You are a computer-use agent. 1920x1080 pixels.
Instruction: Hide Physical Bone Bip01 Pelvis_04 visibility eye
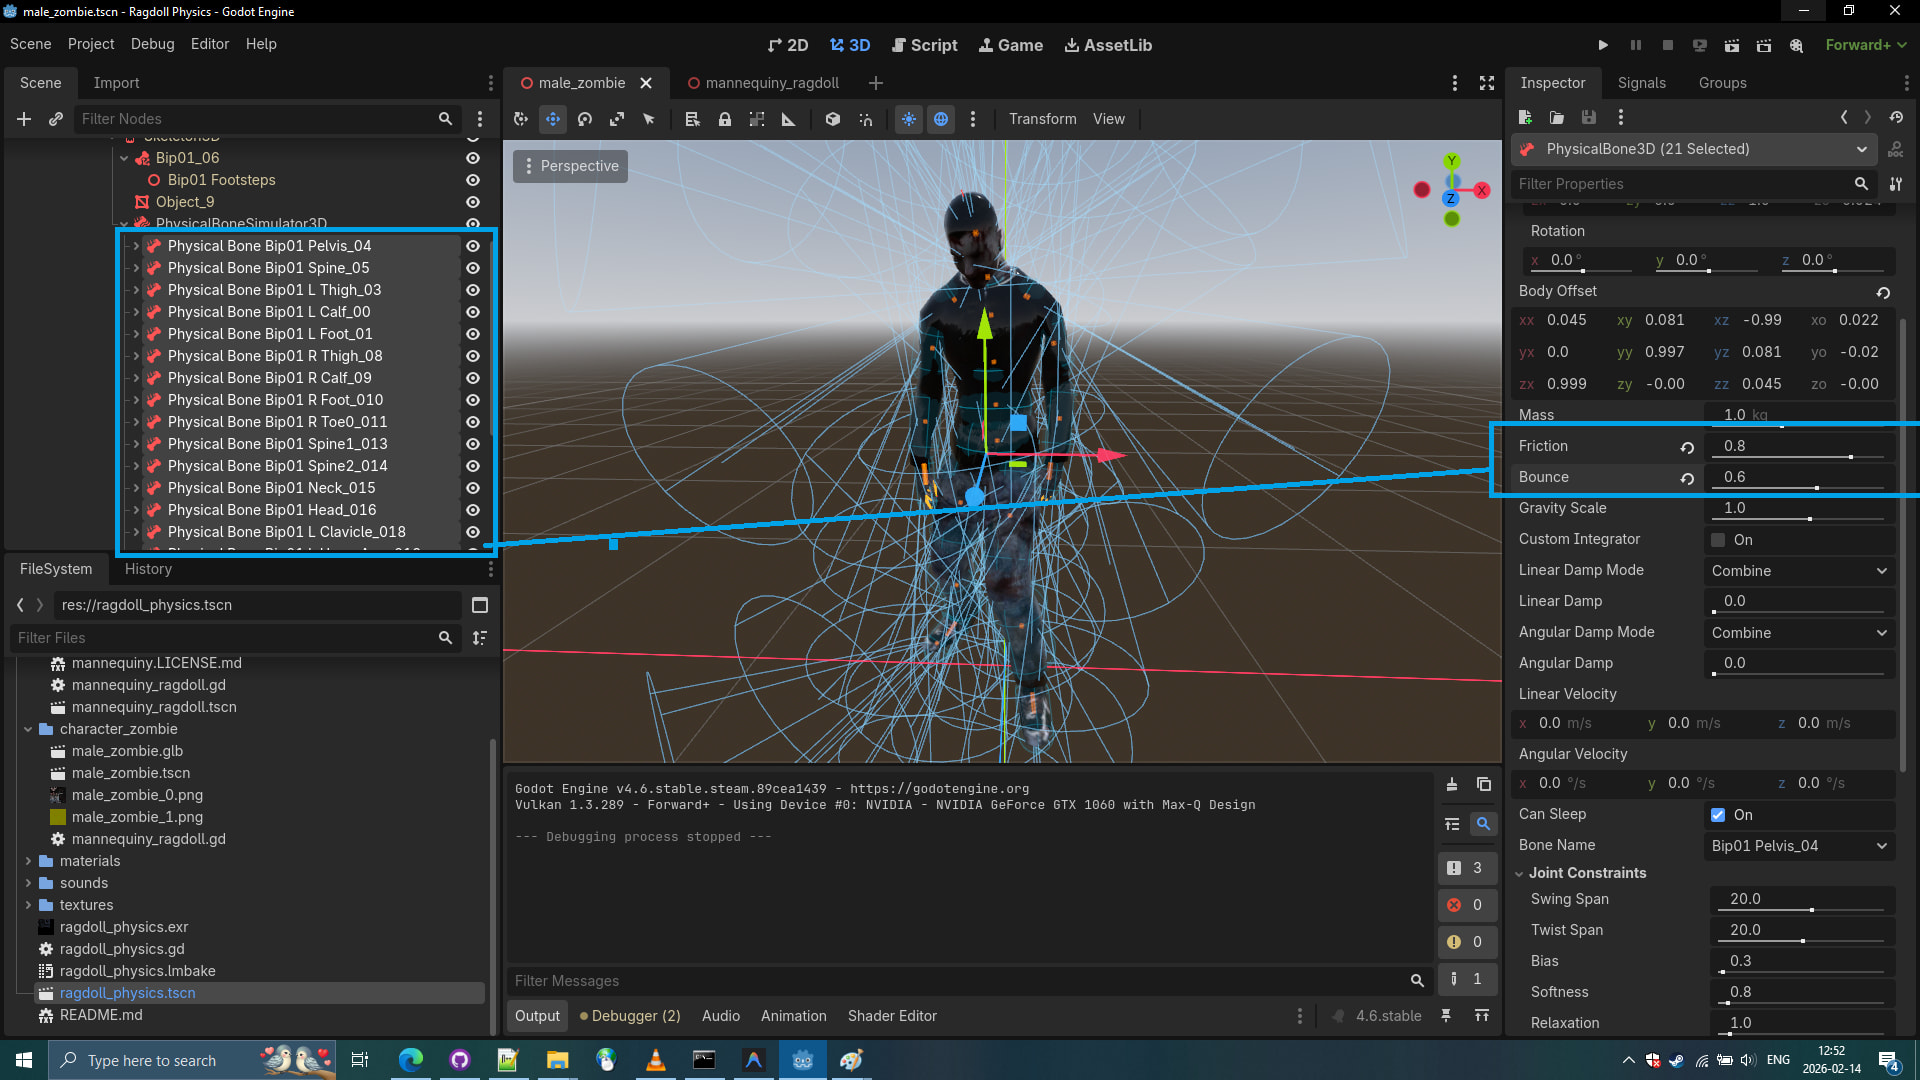473,246
